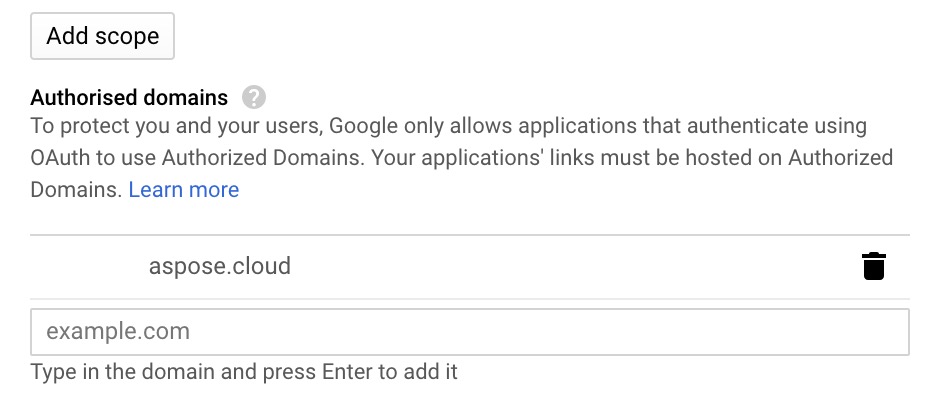Screen dimensions: 942x404
Task: Click the Type in the domain instruction
Action: pyautogui.click(x=244, y=372)
